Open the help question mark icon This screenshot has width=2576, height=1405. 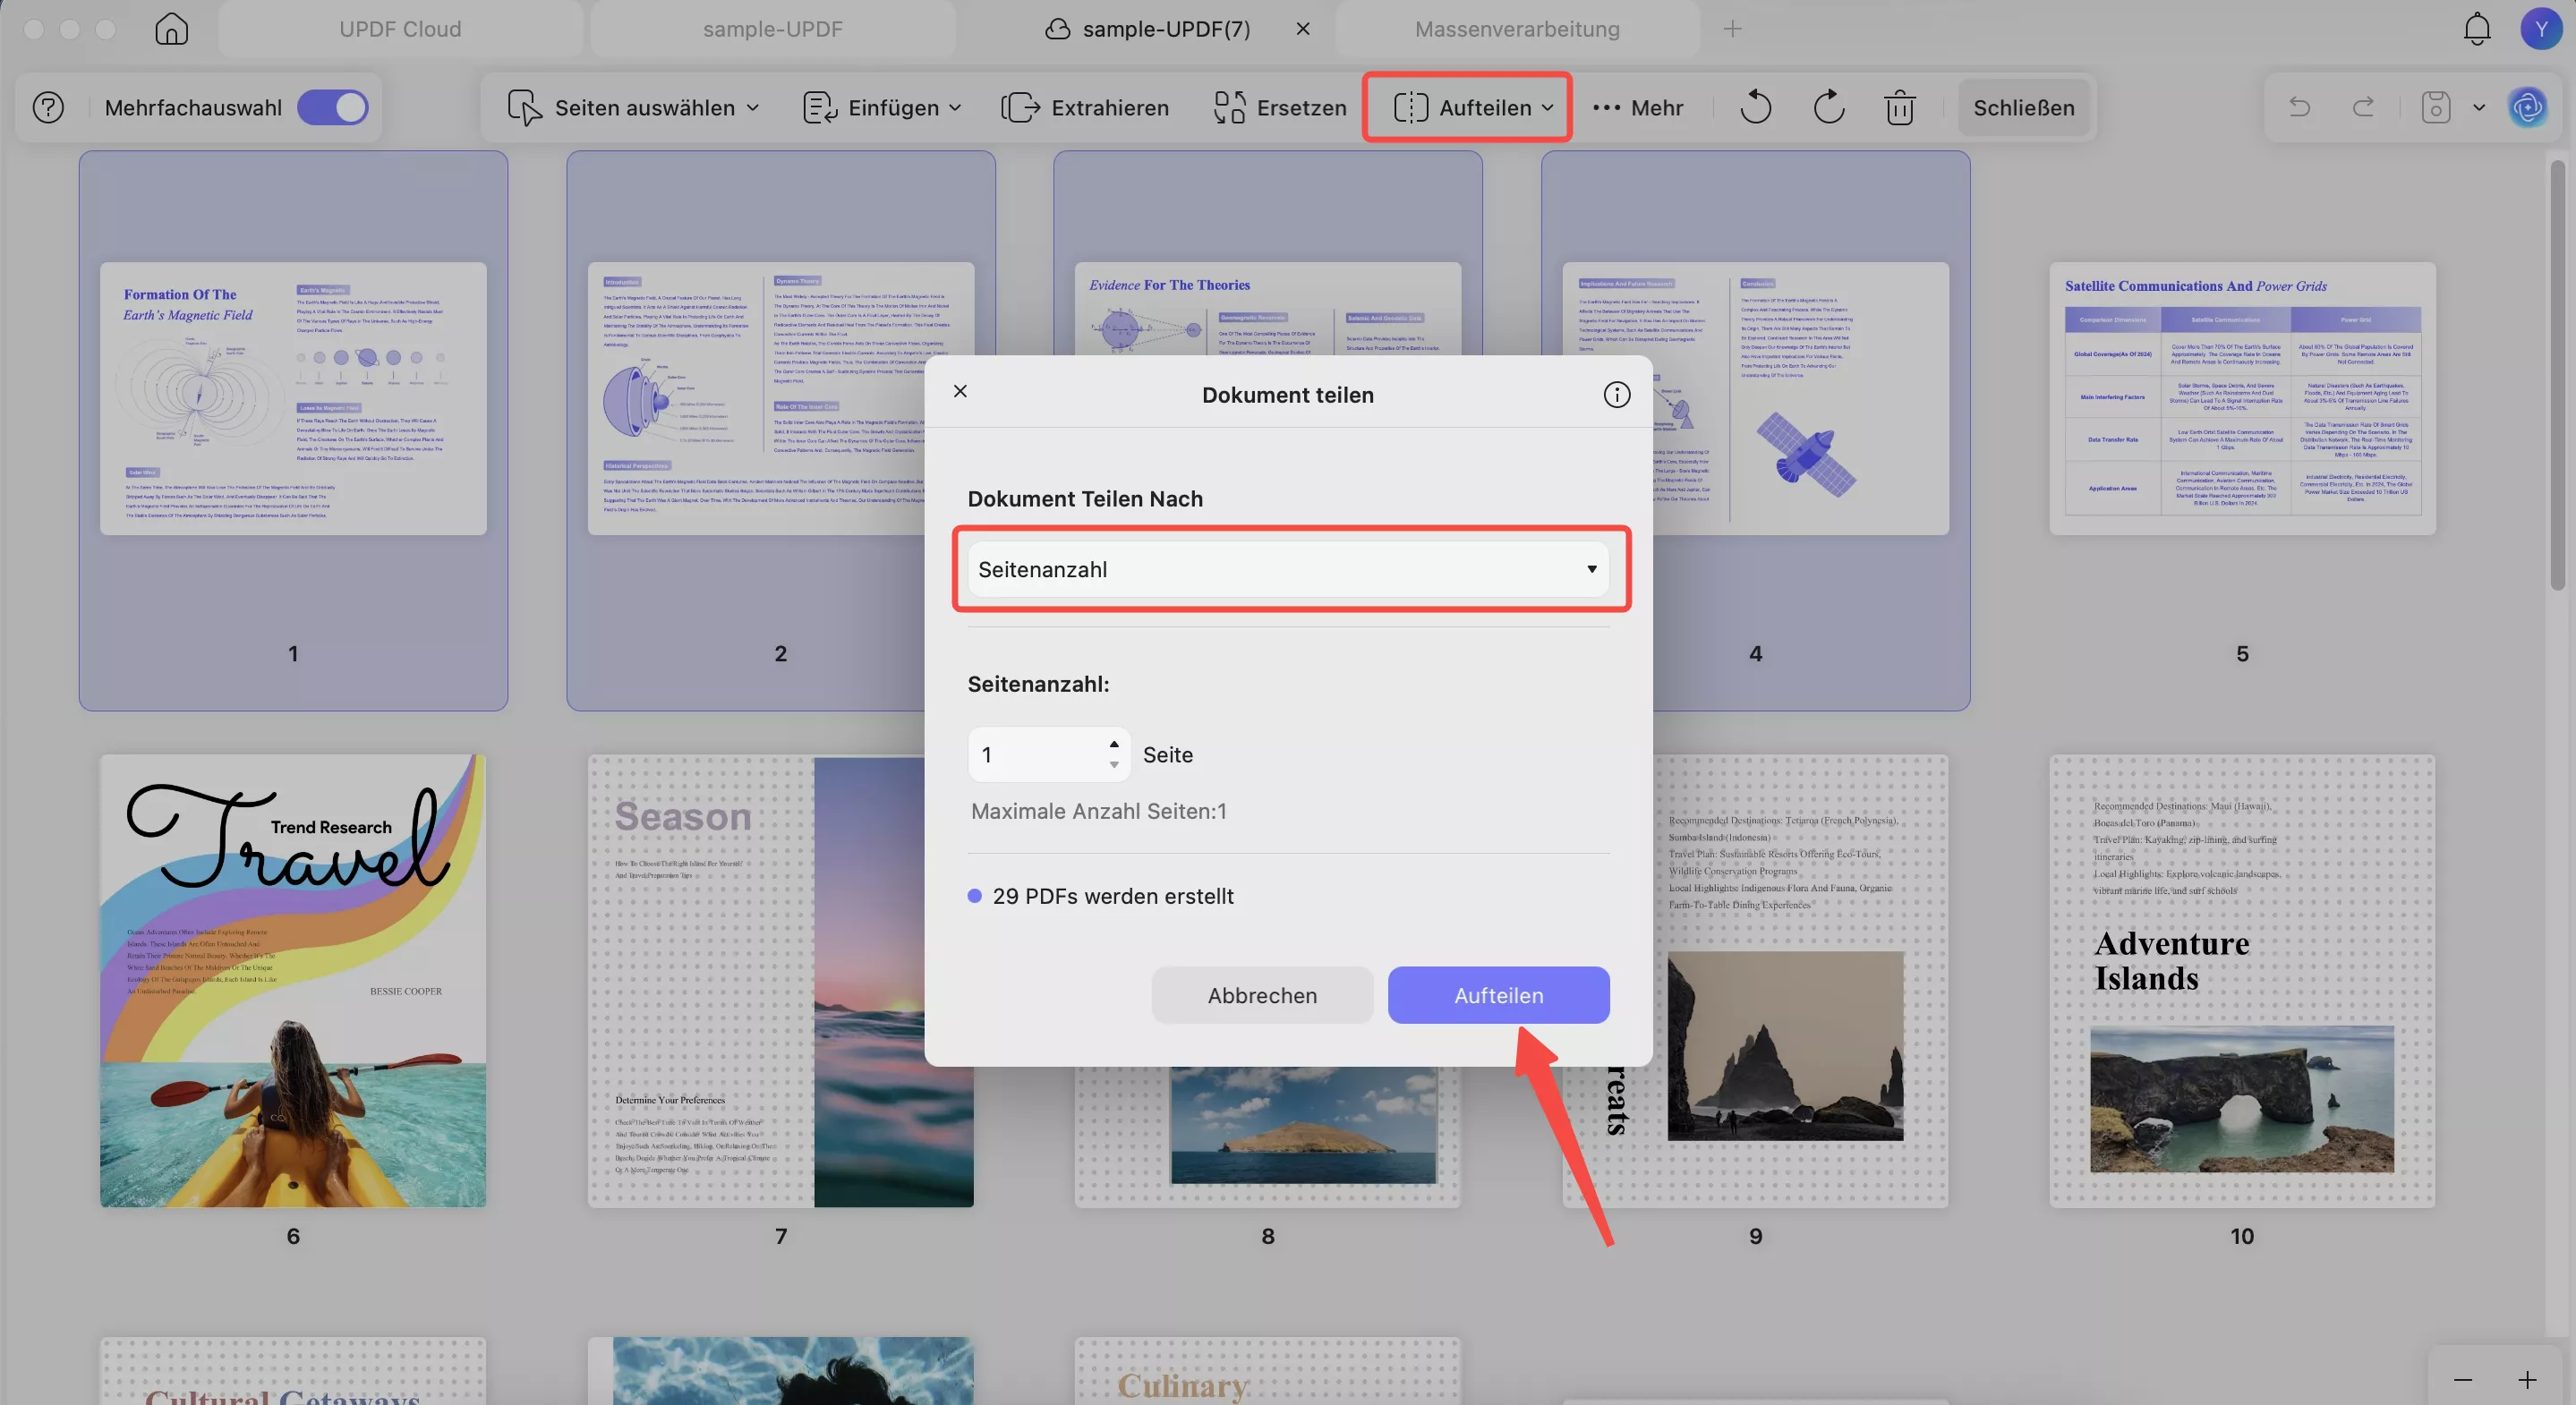[x=47, y=107]
